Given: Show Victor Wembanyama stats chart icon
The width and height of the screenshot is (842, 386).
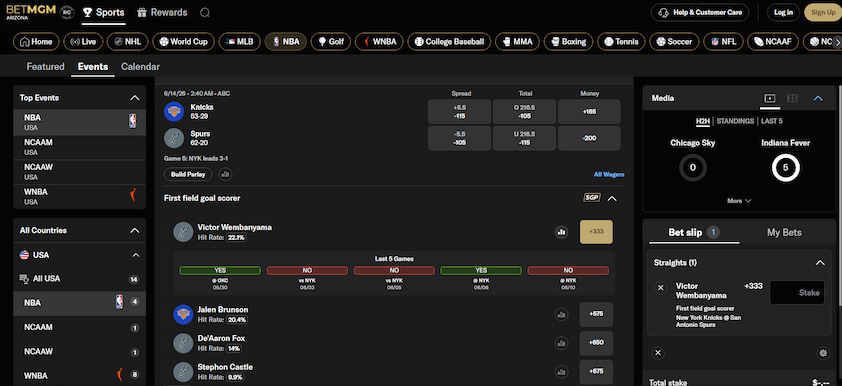Looking at the screenshot, I should [x=562, y=232].
